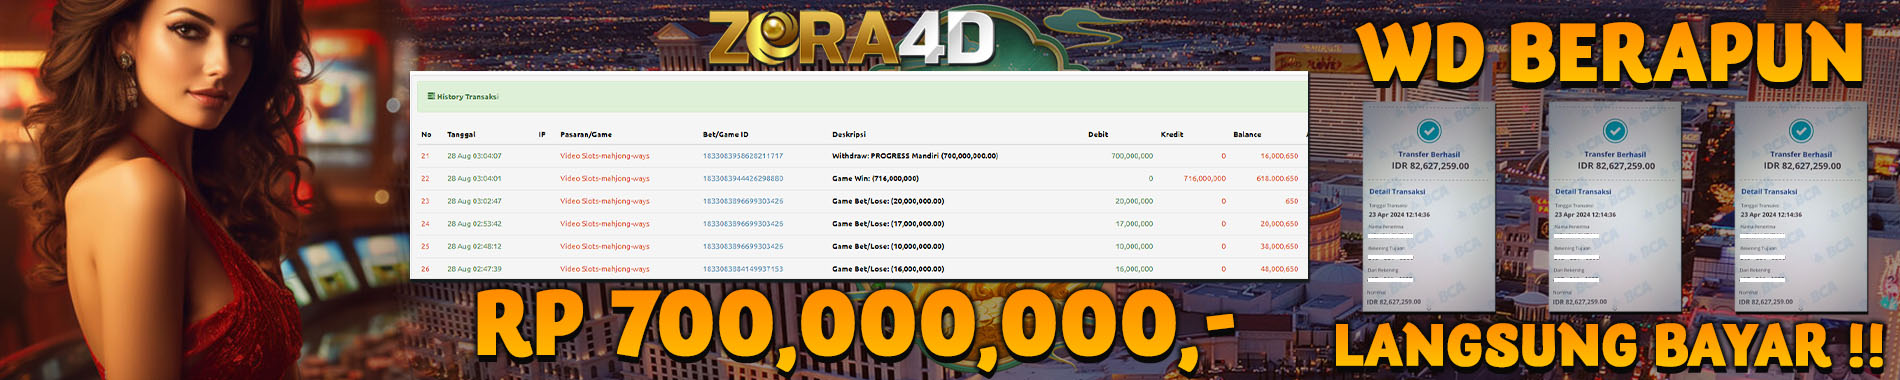Click balance value 618.000.650
The height and width of the screenshot is (380, 1900).
(x=1277, y=179)
